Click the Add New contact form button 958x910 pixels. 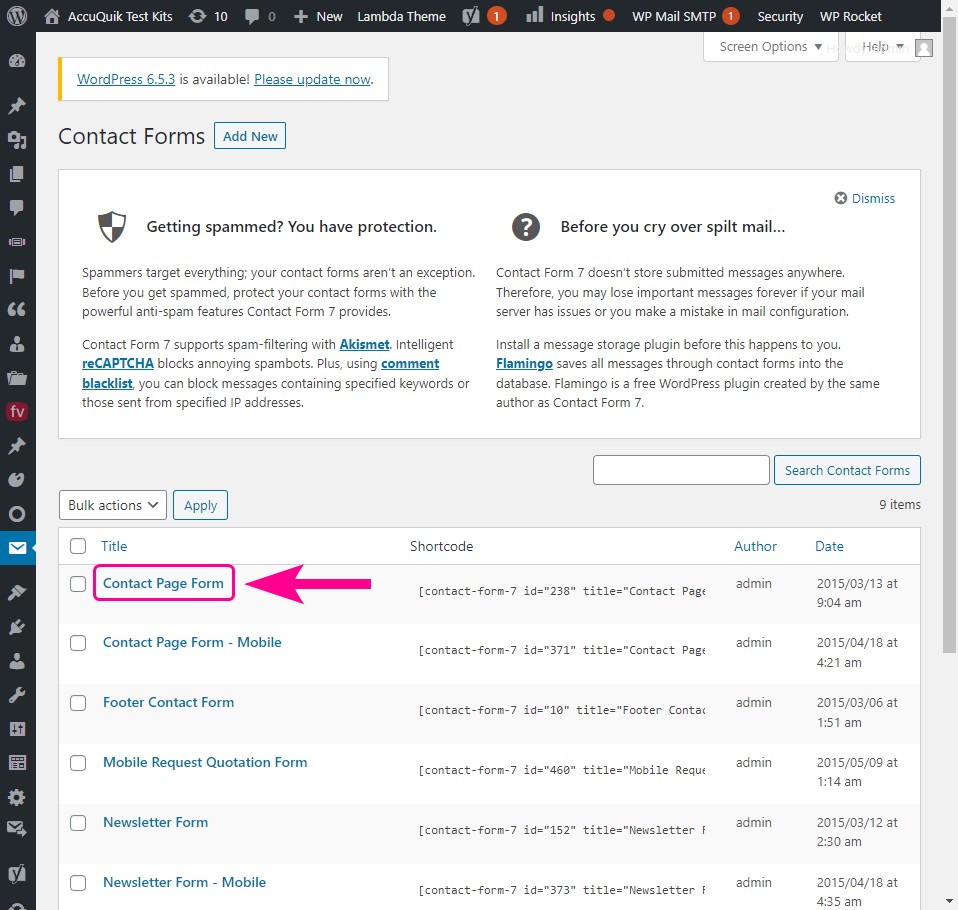tap(250, 136)
